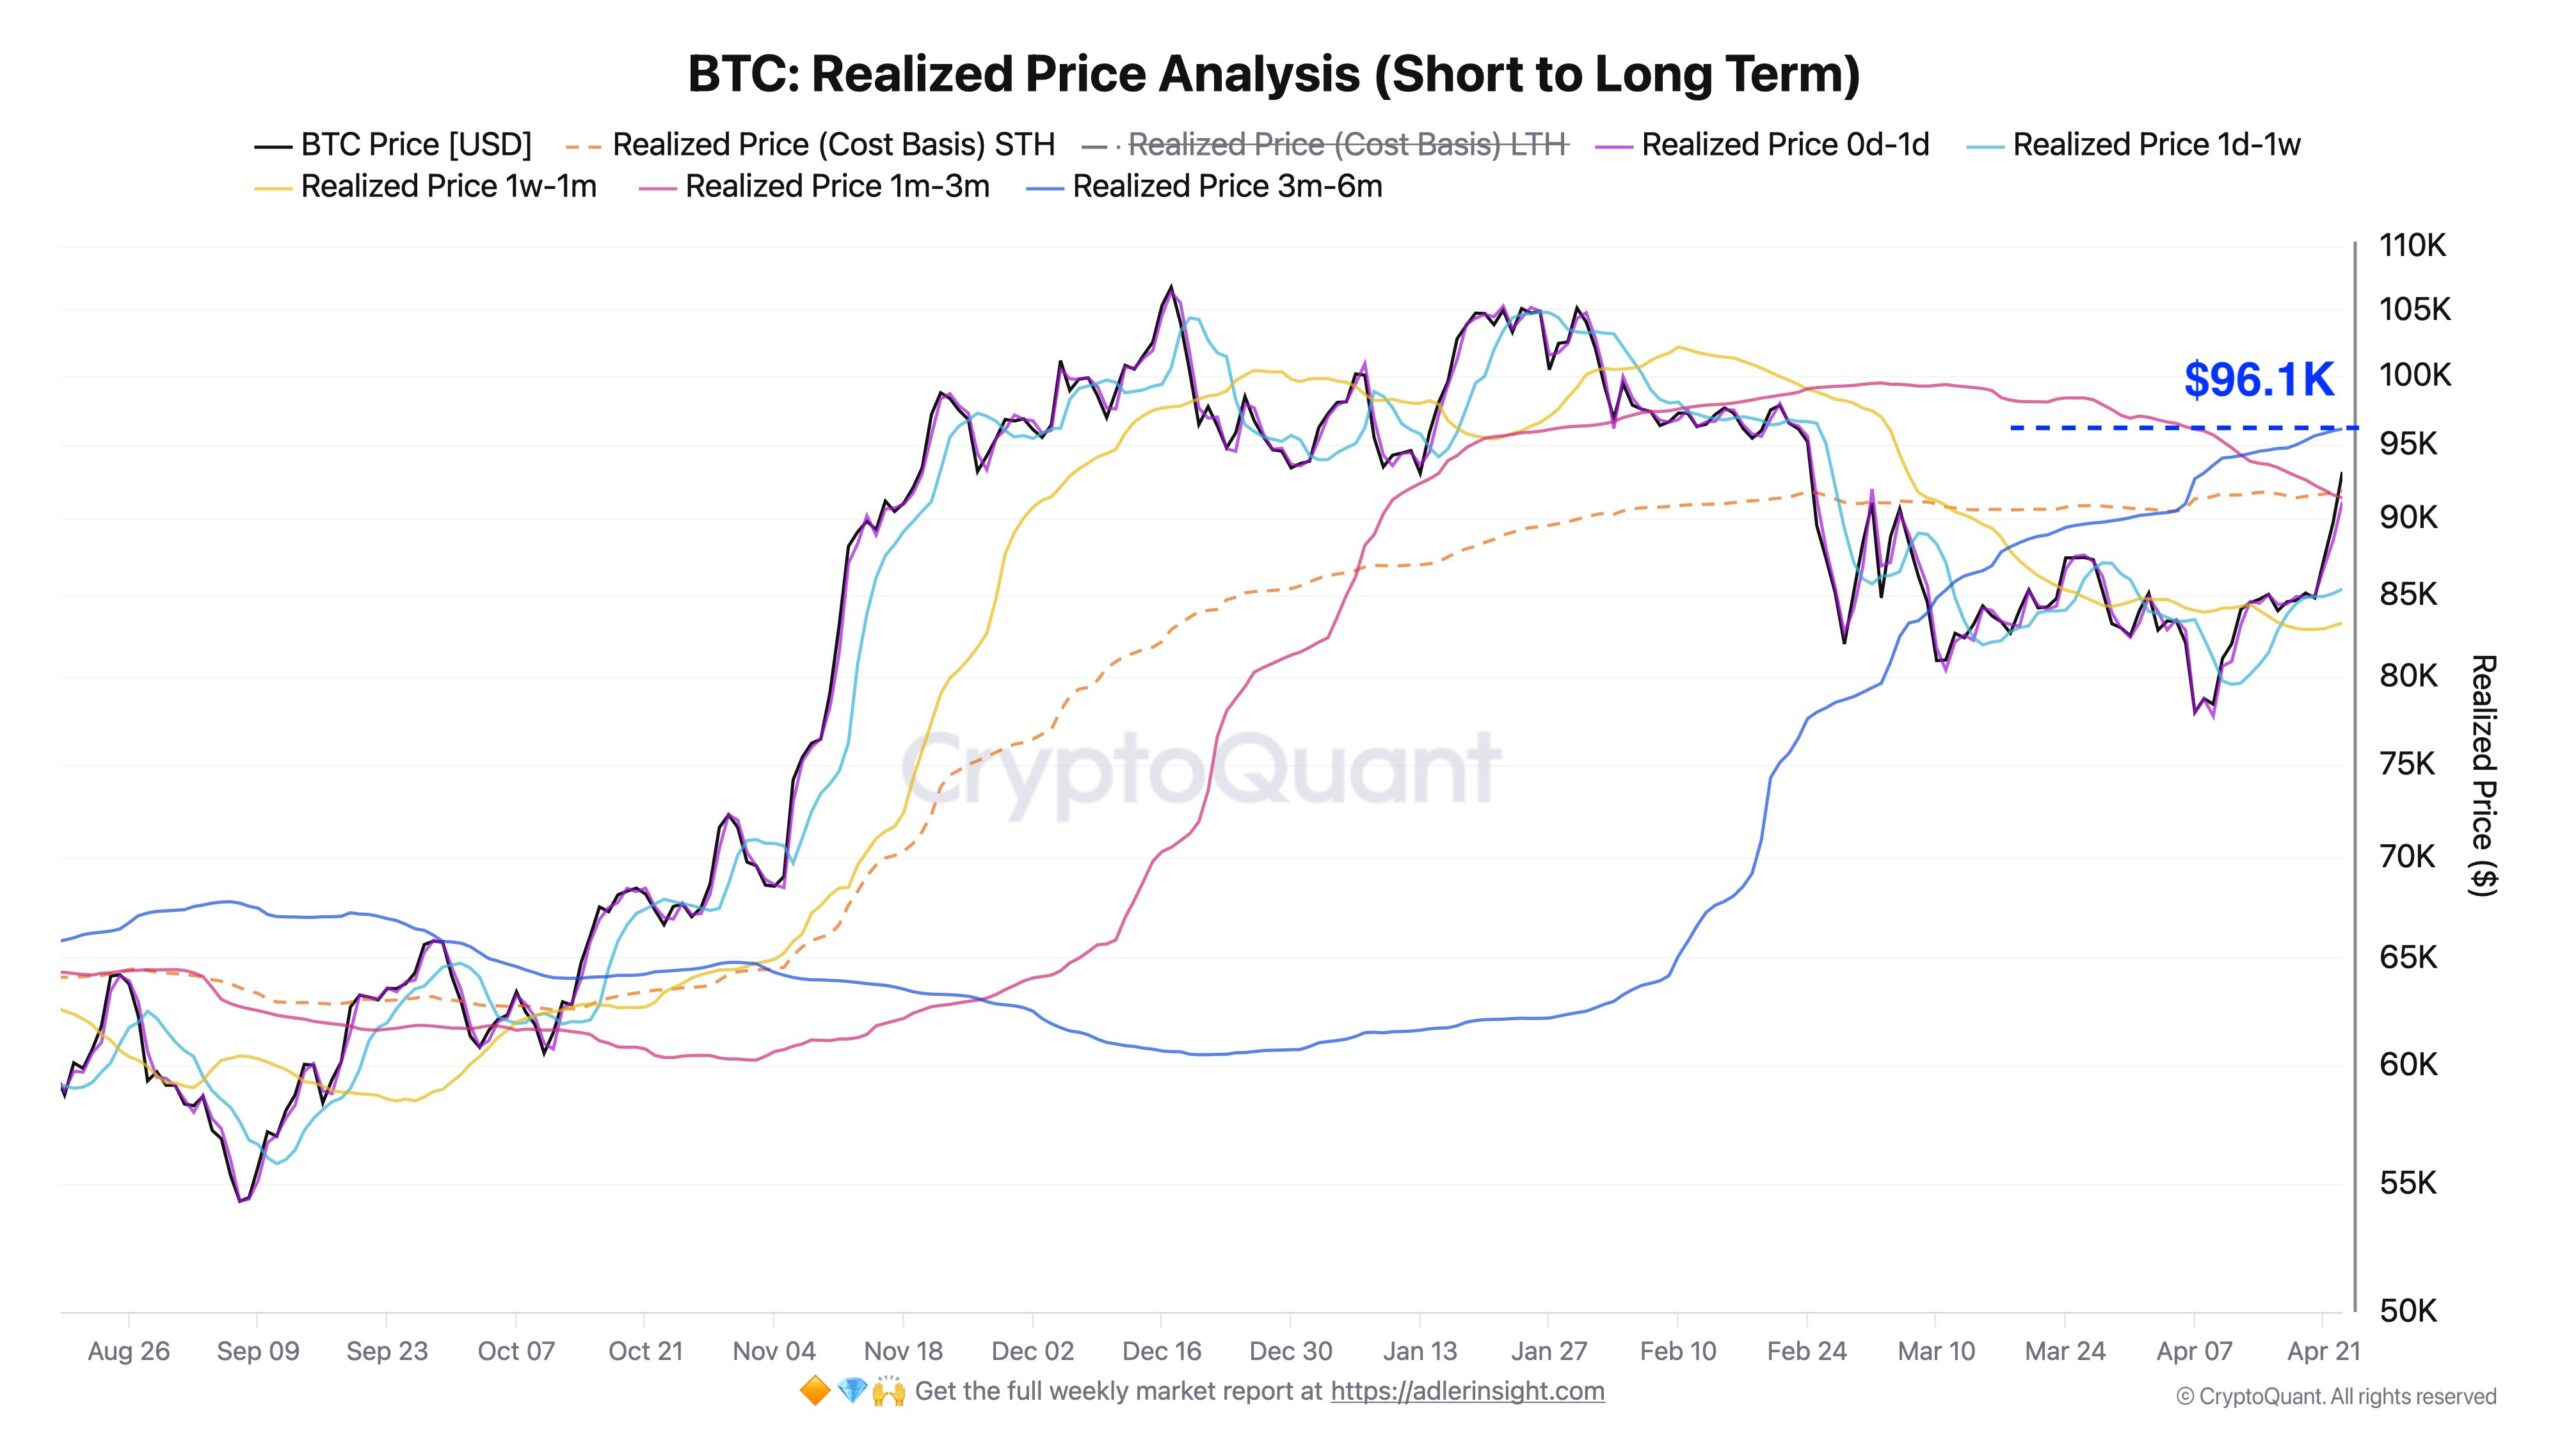Click the light-blue legend marker for 1d-1w
2560x1440 pixels.
1985,146
